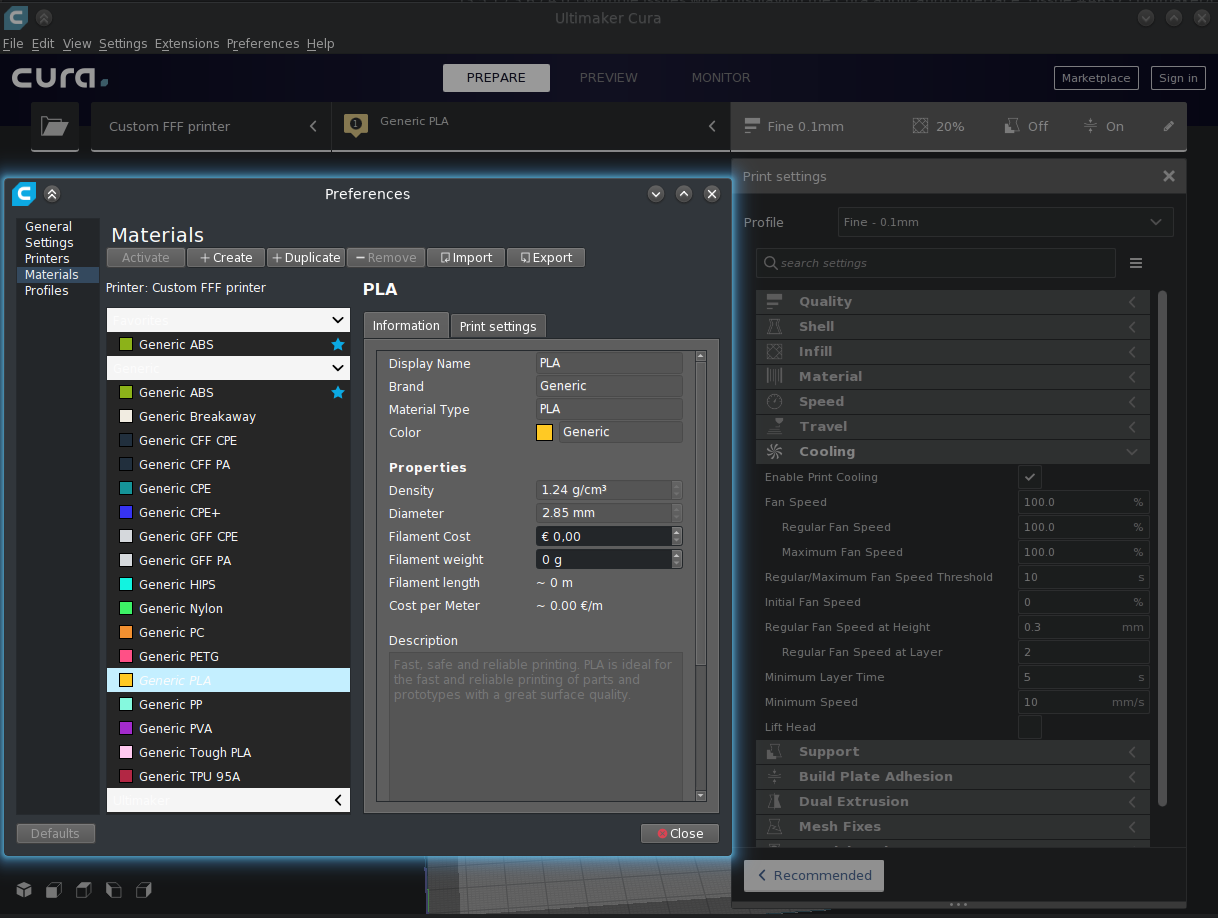
Task: Click the Support category icon
Action: point(774,751)
